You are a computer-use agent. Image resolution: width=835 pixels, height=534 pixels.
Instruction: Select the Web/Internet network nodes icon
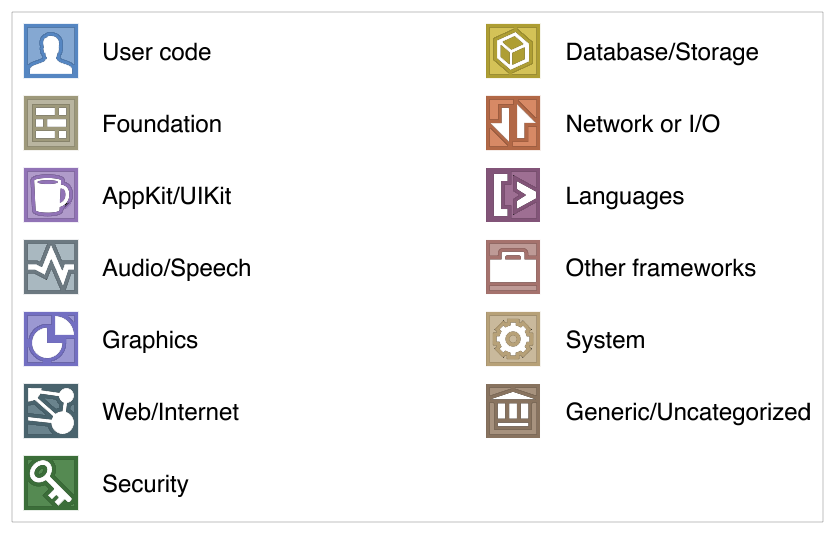pos(51,411)
